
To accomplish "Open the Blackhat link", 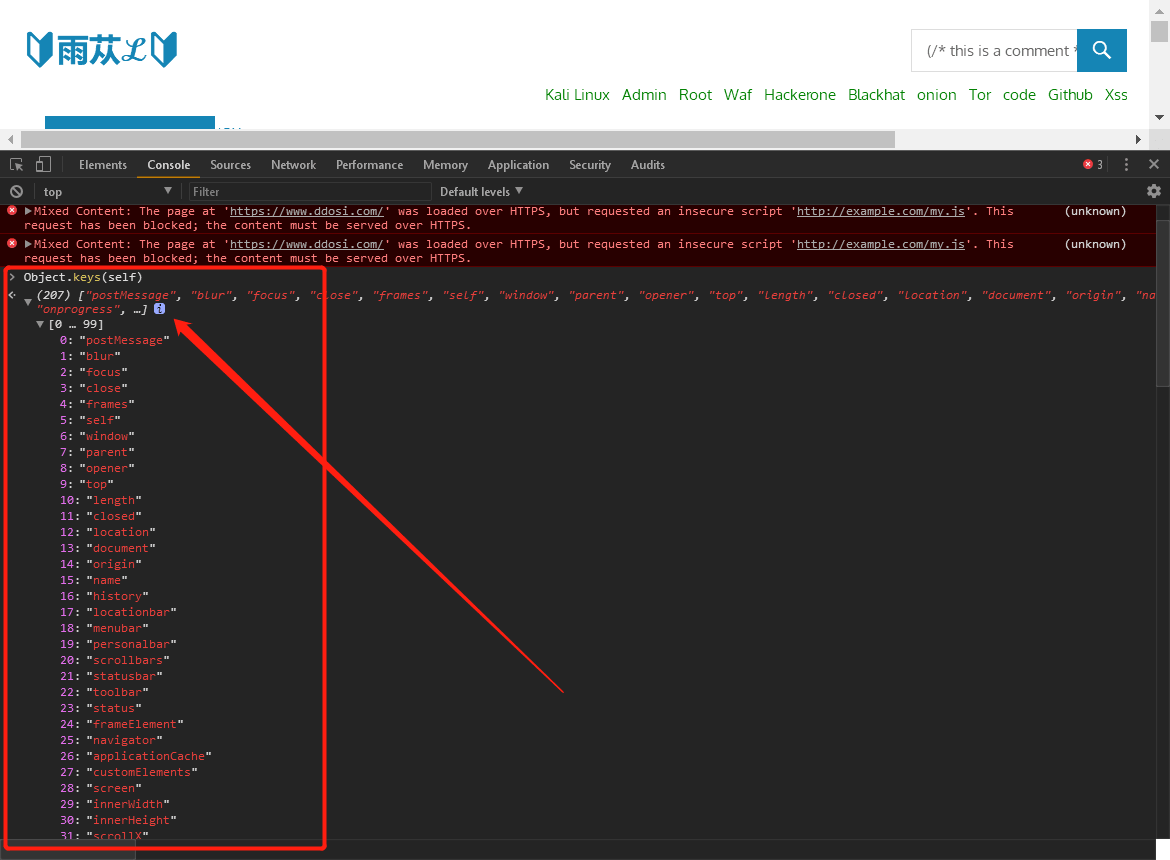I will (877, 95).
